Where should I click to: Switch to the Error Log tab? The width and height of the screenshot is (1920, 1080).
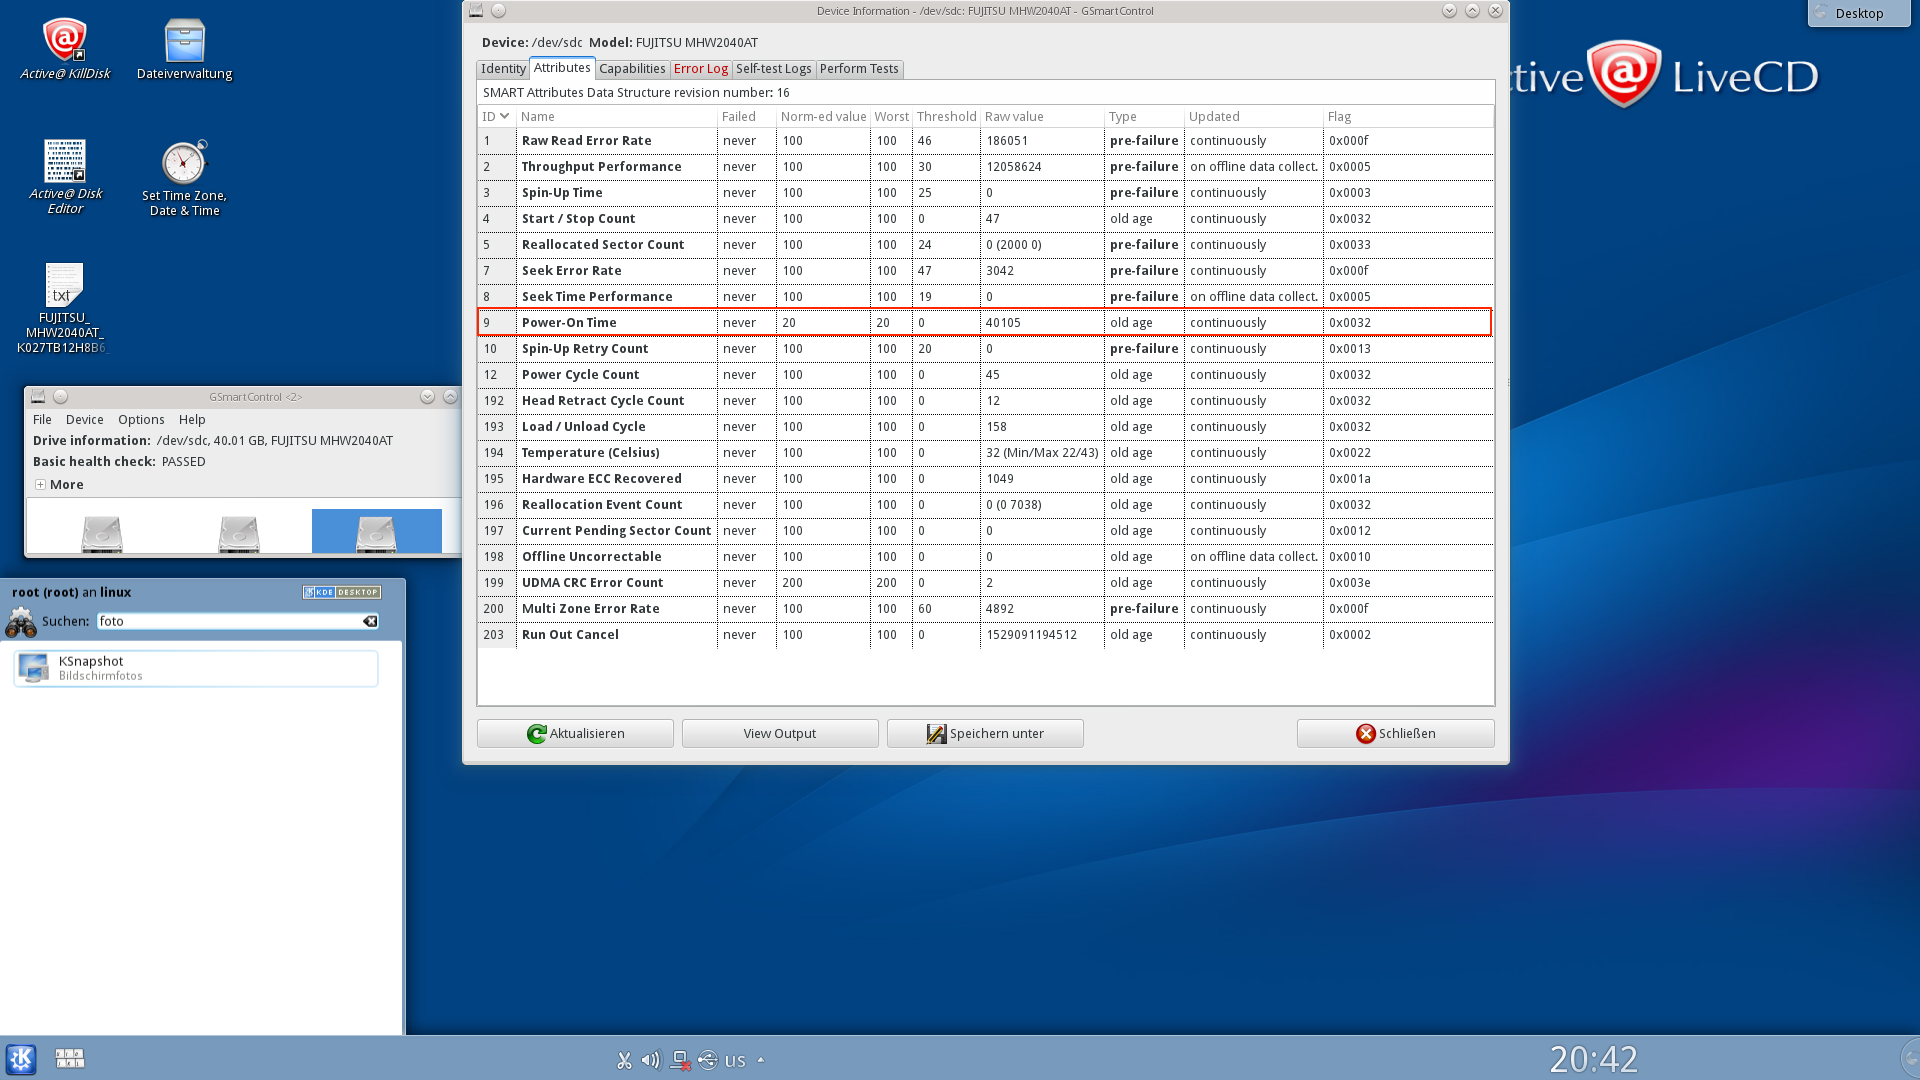click(x=700, y=69)
